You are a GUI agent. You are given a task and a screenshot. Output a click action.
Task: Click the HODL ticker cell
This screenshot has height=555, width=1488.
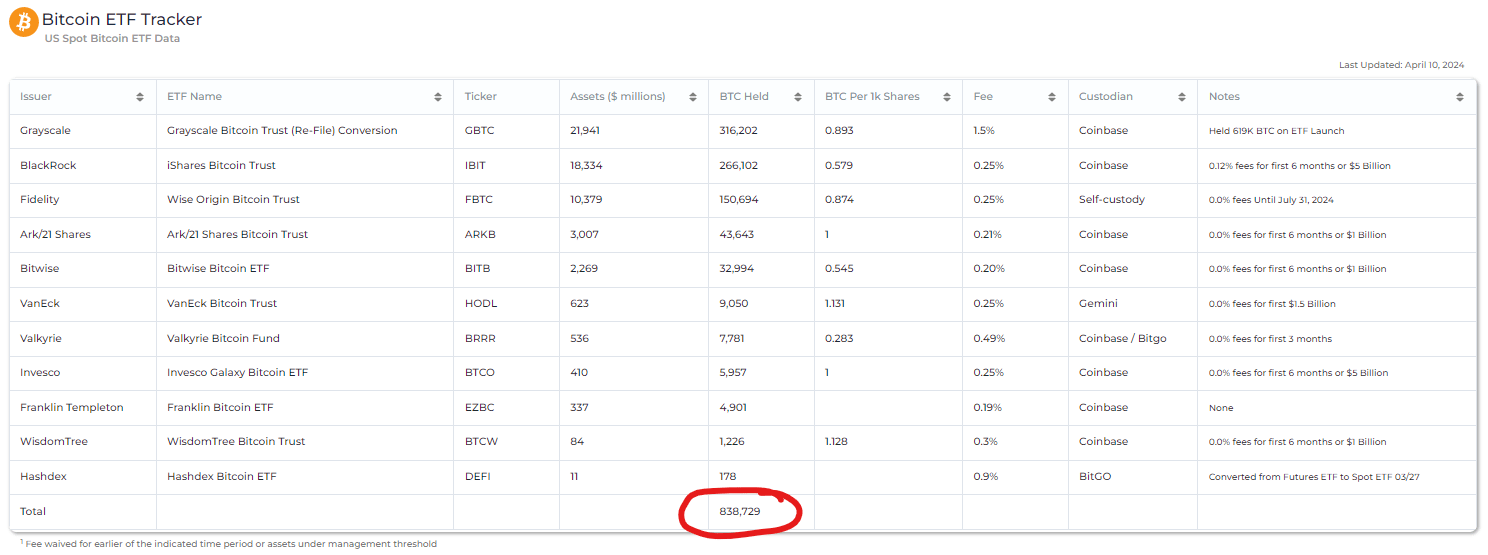481,303
